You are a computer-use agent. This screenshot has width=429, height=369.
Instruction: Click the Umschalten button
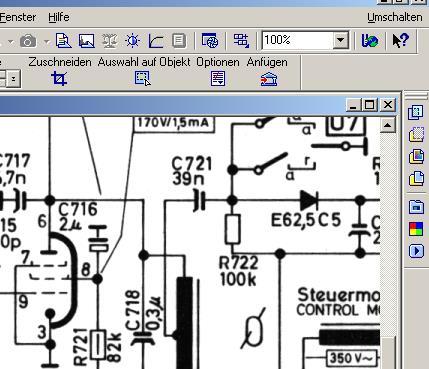[x=395, y=17]
